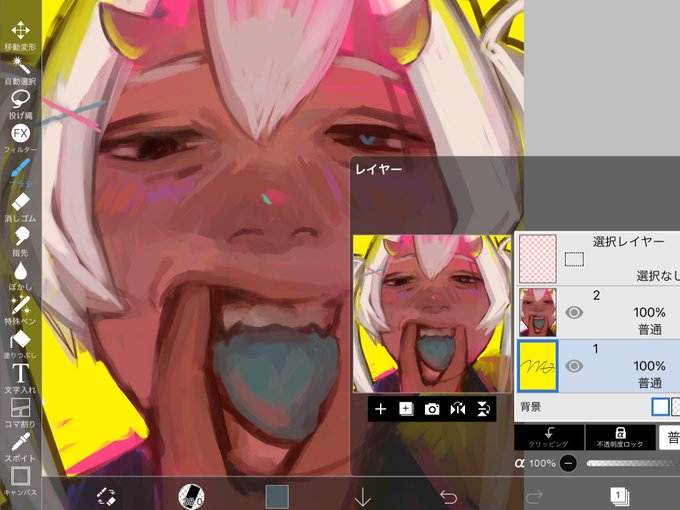Open the FX フィルター filter tool

point(20,139)
